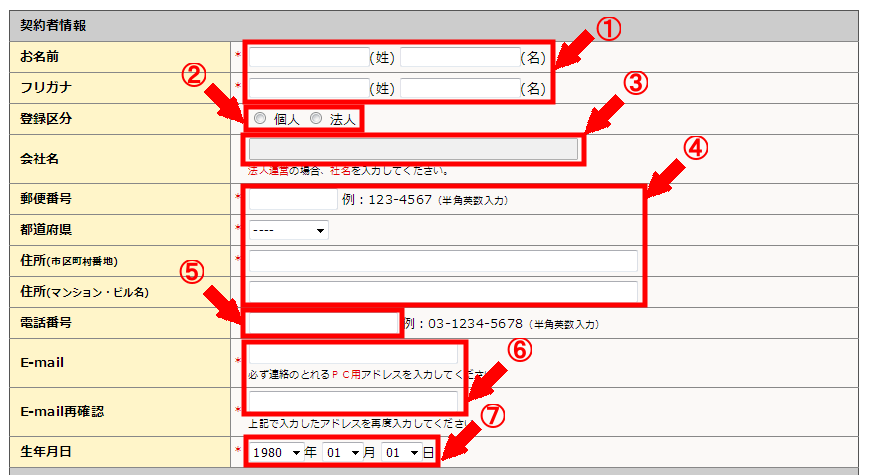Click the 電話番号 input field
This screenshot has height=475, width=875.
[323, 323]
